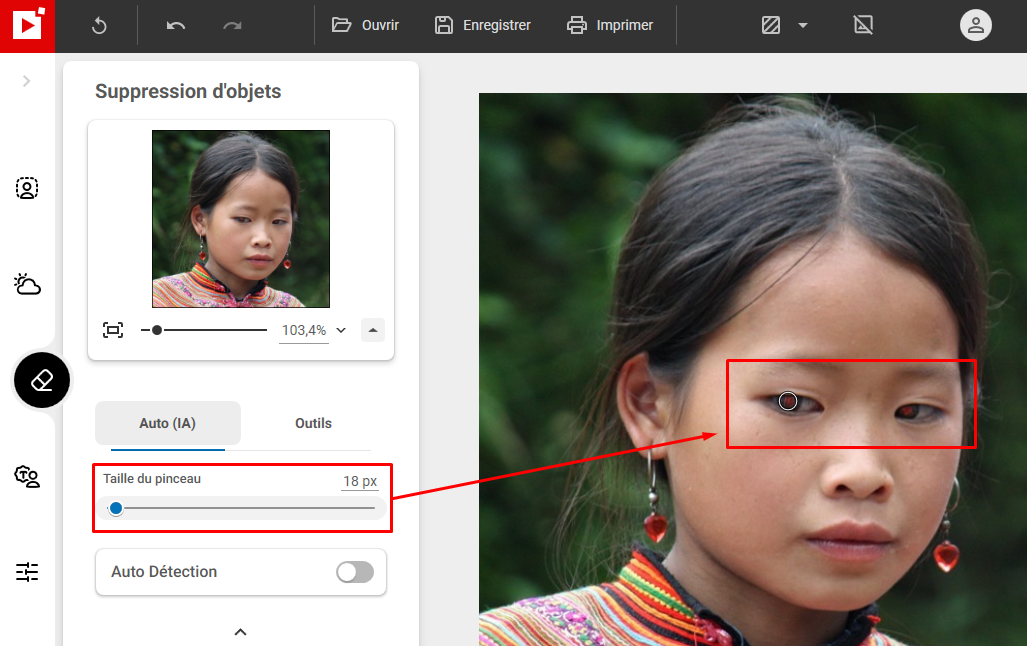Select the text recognition tool icon

click(26, 477)
